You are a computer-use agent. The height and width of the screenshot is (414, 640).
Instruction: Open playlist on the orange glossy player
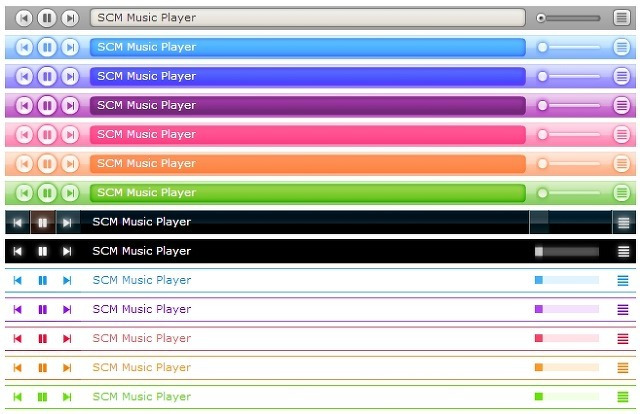click(621, 163)
